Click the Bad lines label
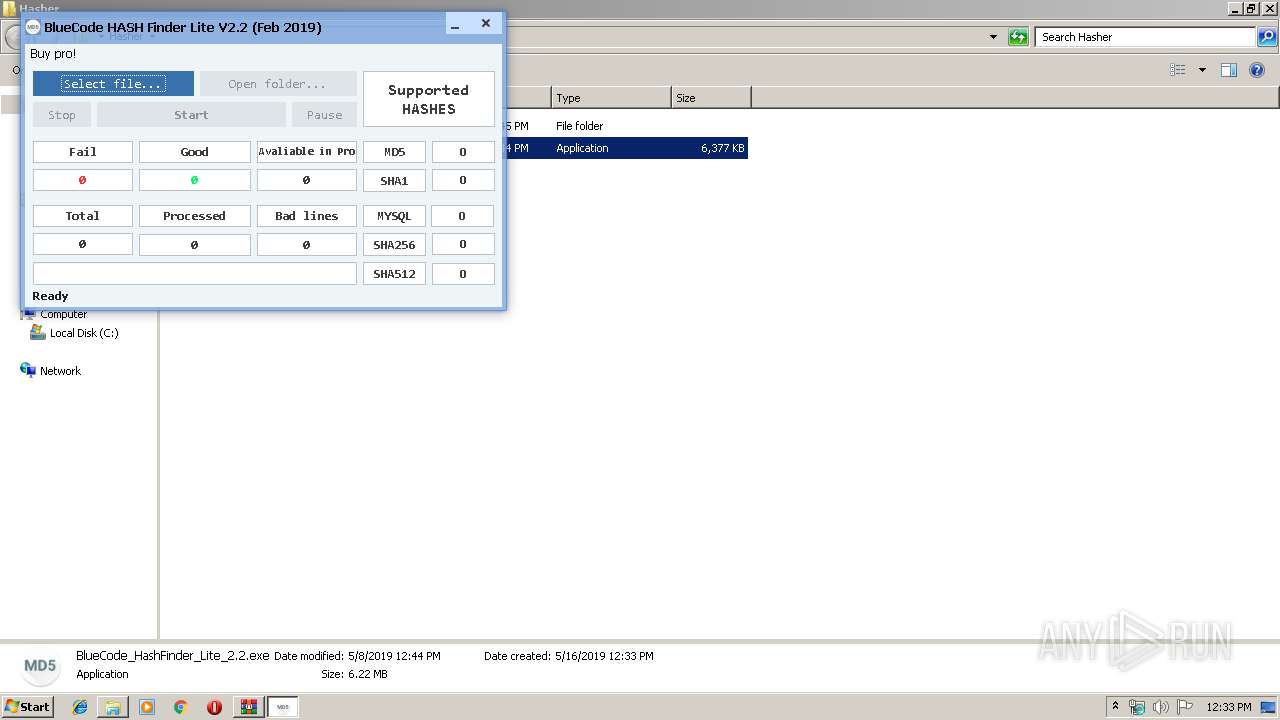 (x=307, y=216)
